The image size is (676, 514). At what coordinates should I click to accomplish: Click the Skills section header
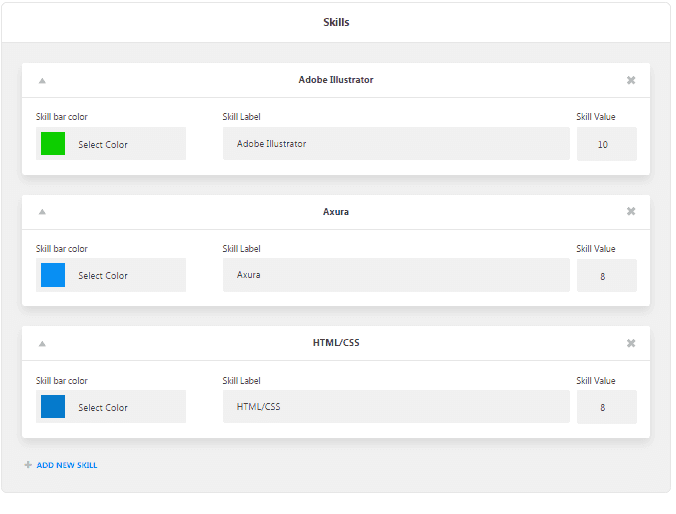(x=336, y=22)
